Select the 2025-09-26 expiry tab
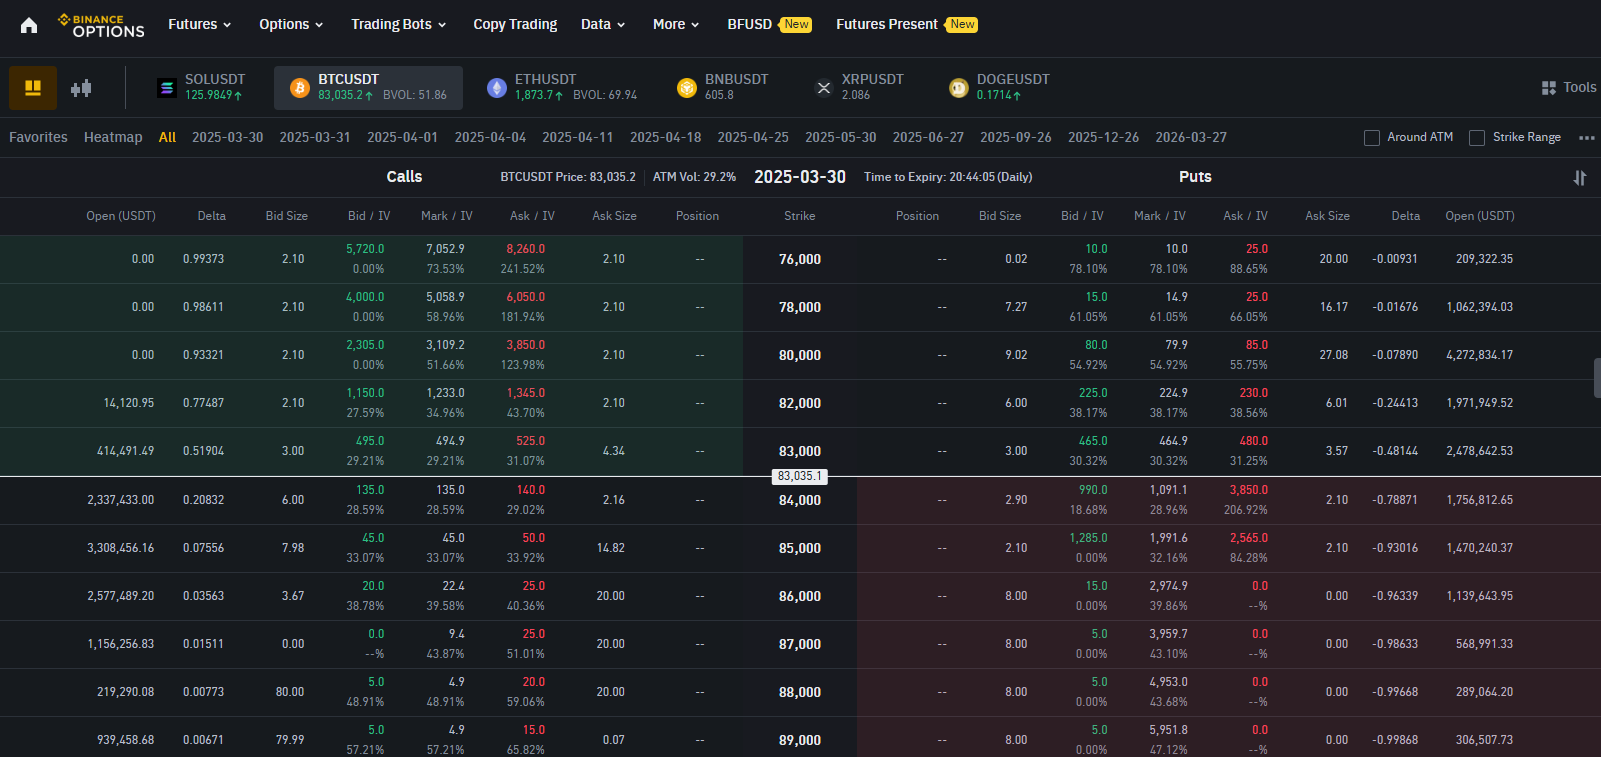Screen dimensions: 1601x757 tap(1016, 137)
